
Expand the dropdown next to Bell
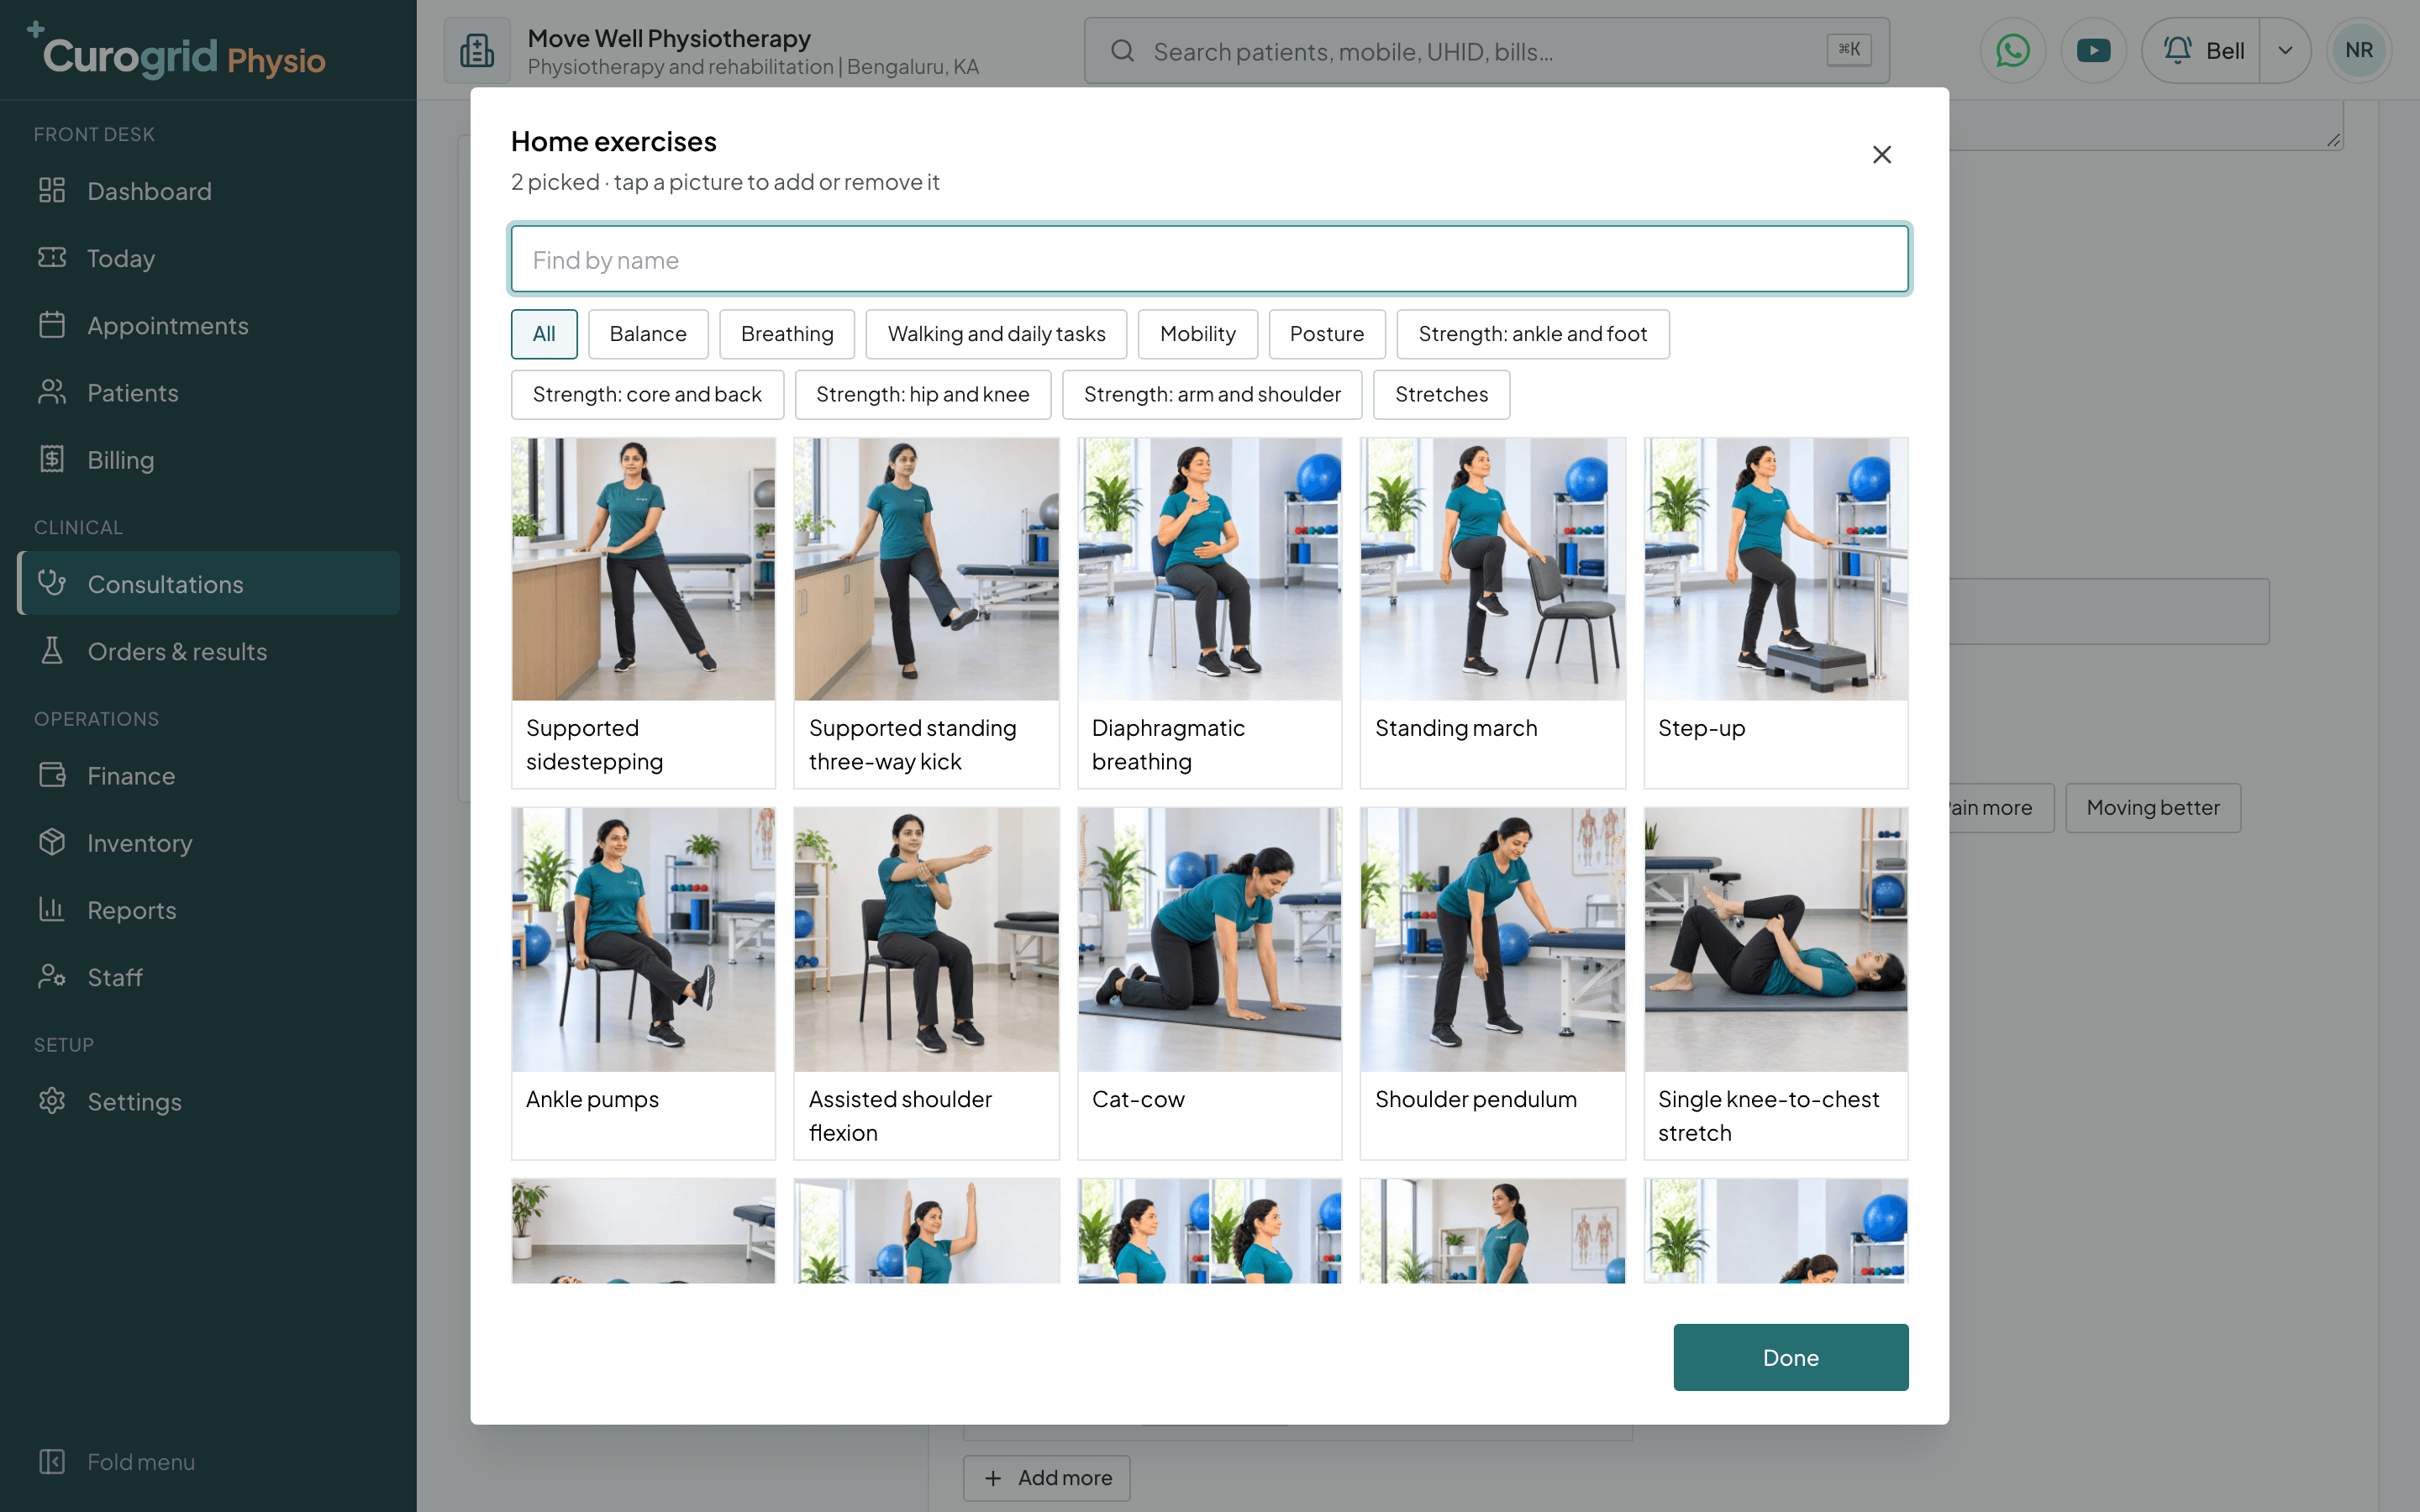coord(2285,50)
